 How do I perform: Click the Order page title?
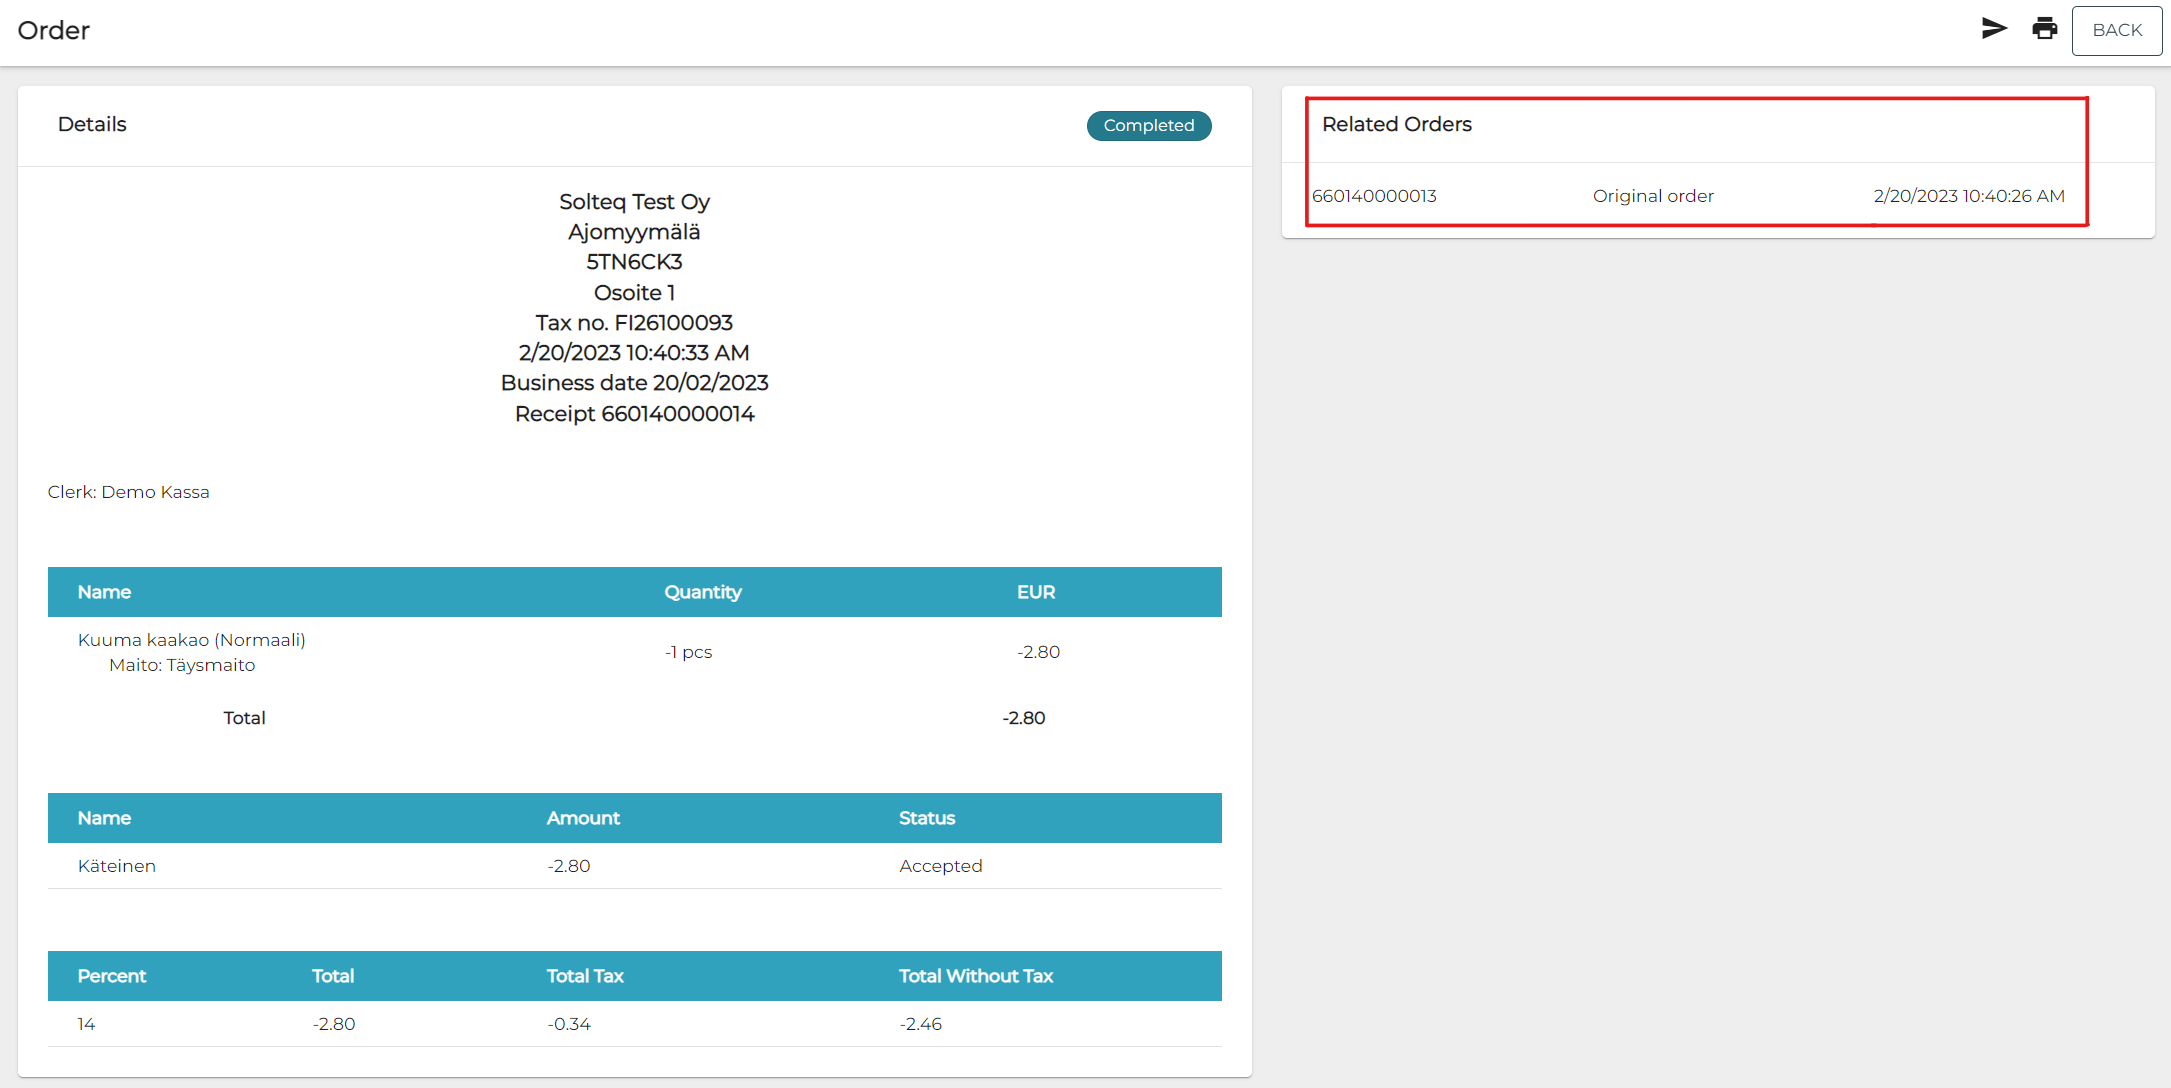point(54,31)
